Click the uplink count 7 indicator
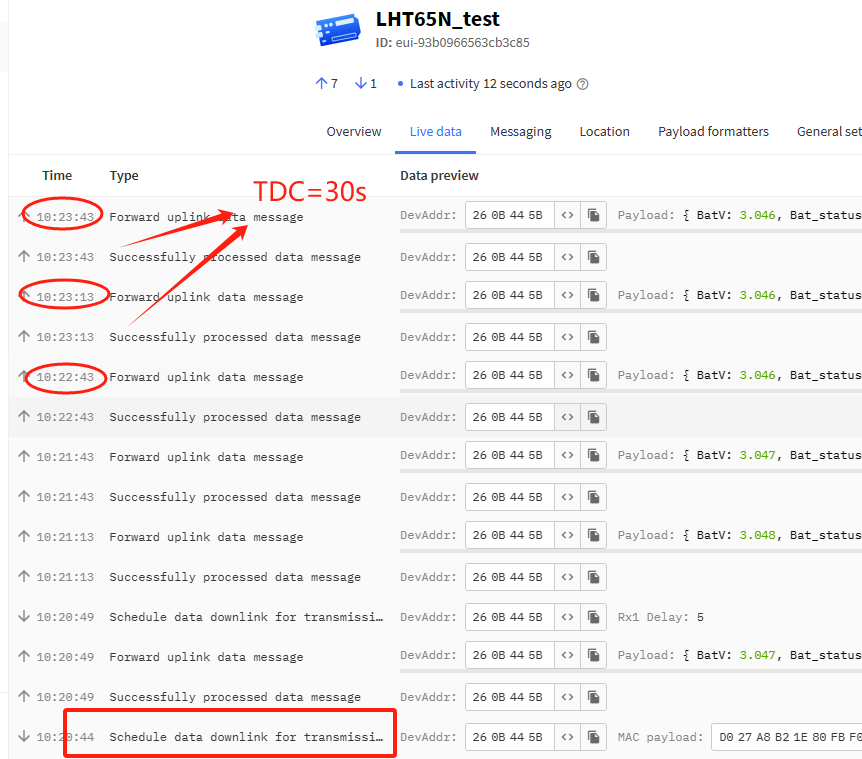The height and width of the screenshot is (759, 862). tap(327, 84)
